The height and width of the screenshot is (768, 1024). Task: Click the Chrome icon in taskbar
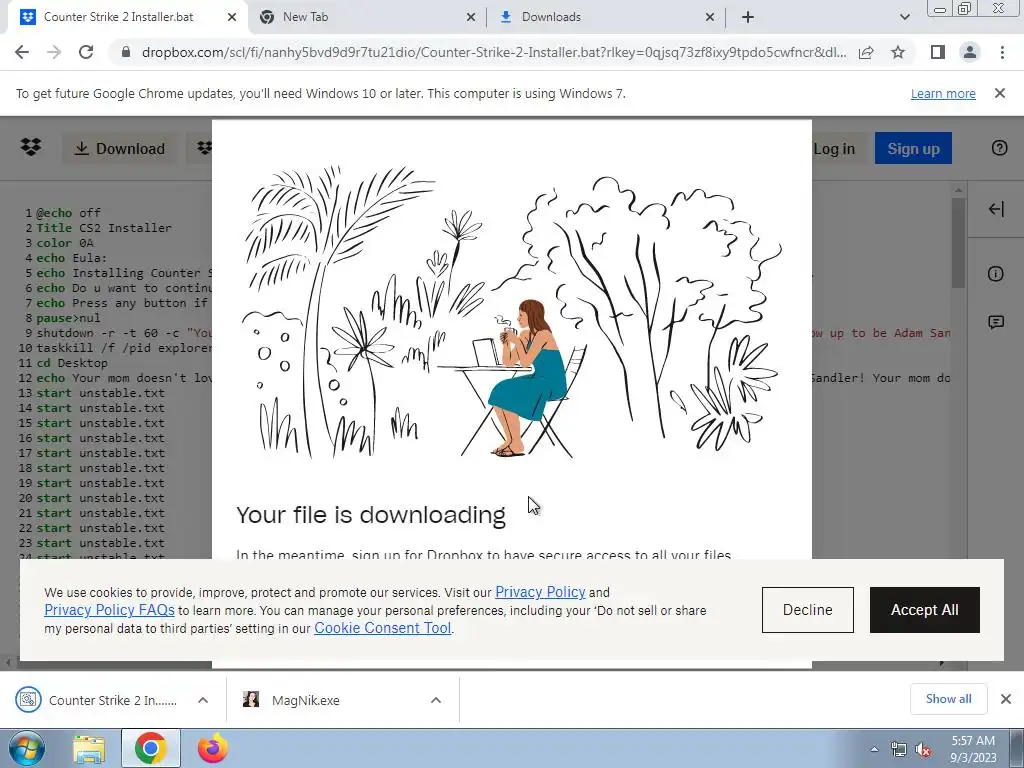[150, 748]
